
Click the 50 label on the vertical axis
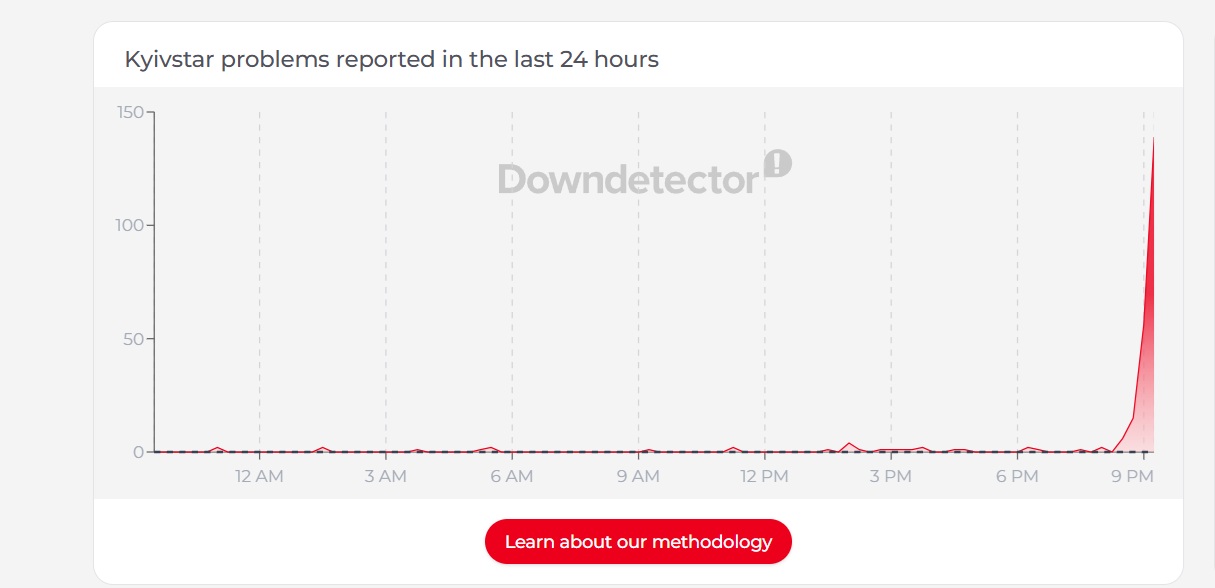click(134, 339)
